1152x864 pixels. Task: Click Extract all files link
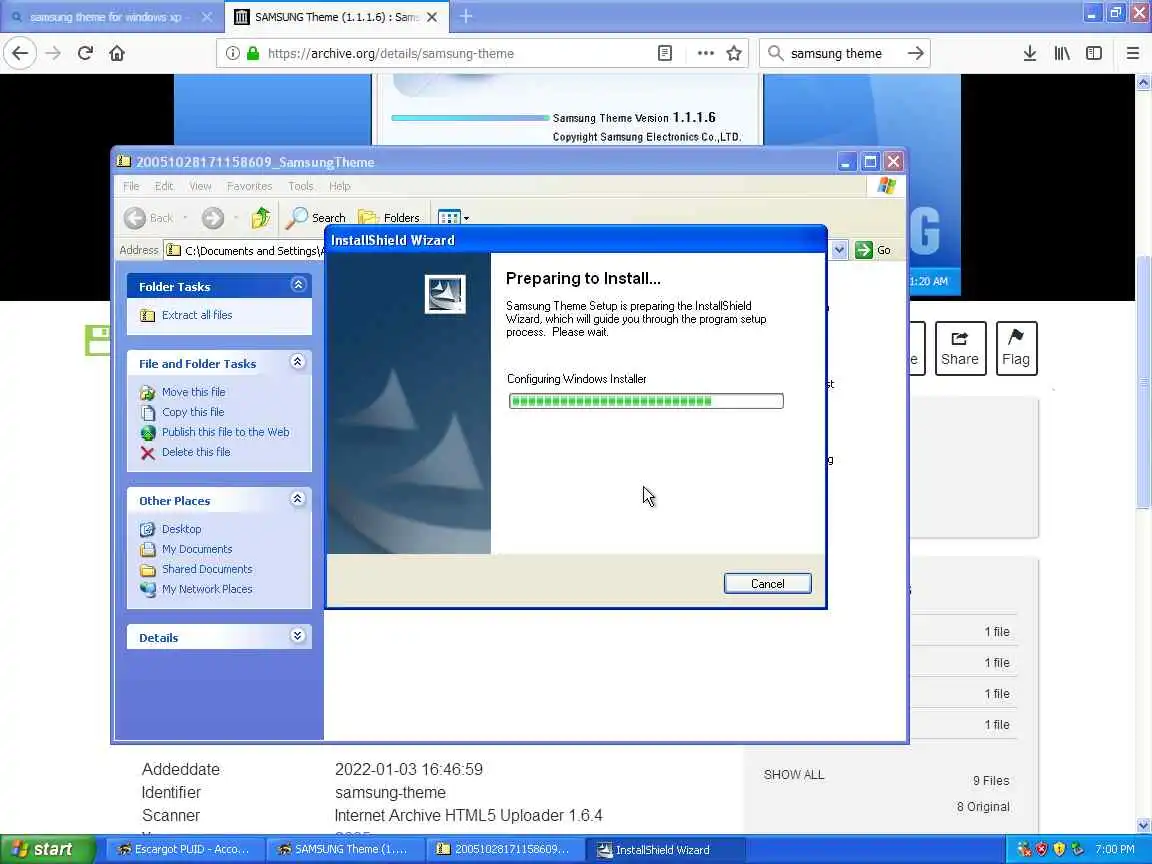click(196, 315)
